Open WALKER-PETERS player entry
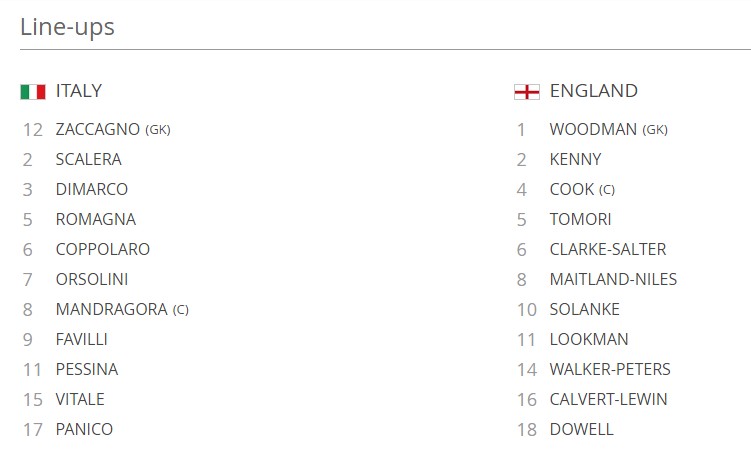This screenshot has width=751, height=450. pyautogui.click(x=610, y=369)
